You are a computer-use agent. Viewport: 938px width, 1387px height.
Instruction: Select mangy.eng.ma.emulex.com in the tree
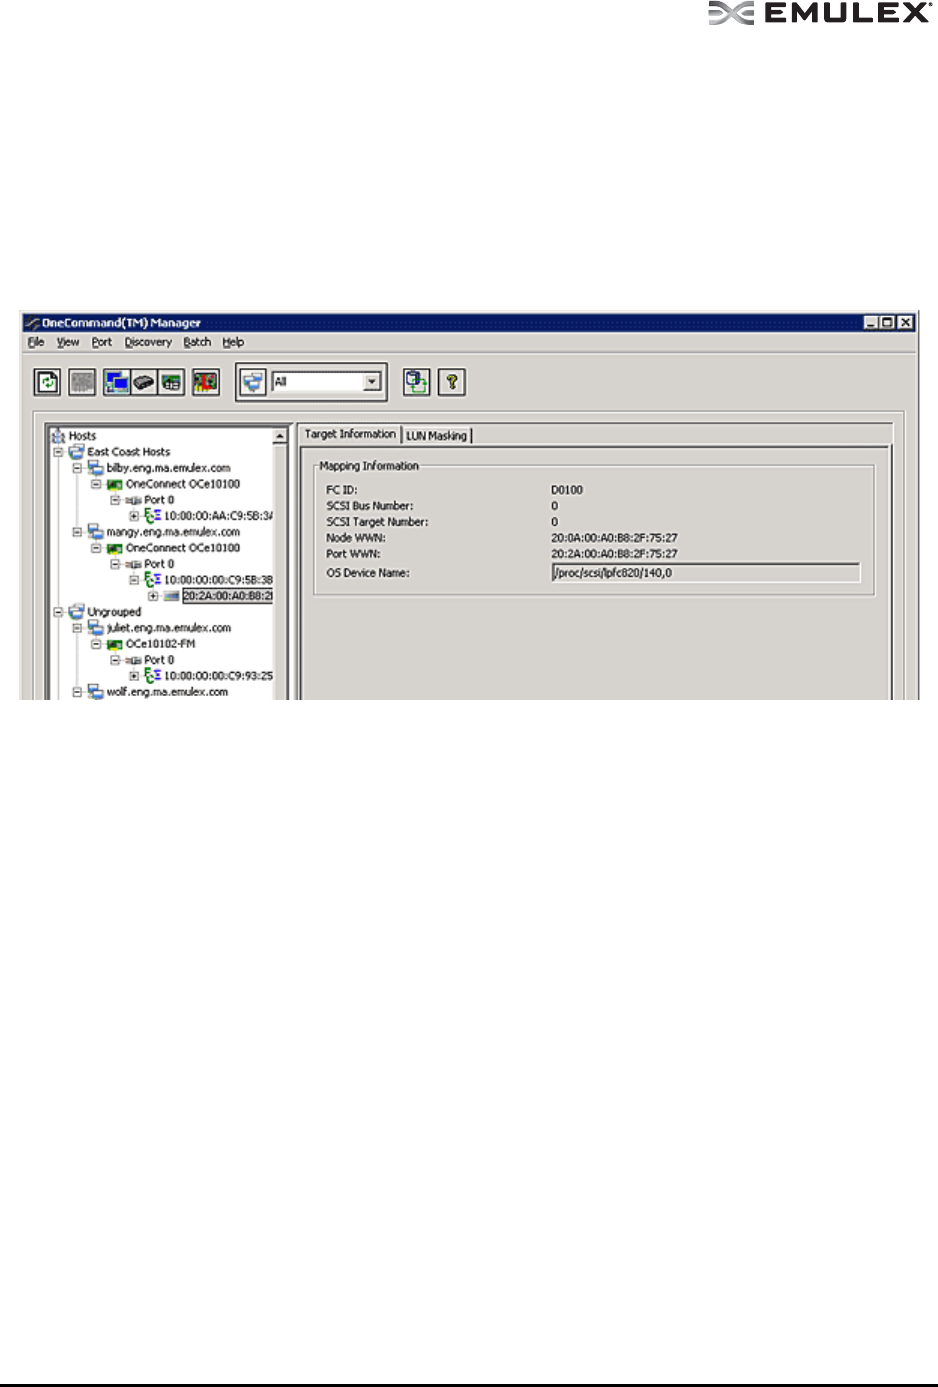click(173, 532)
